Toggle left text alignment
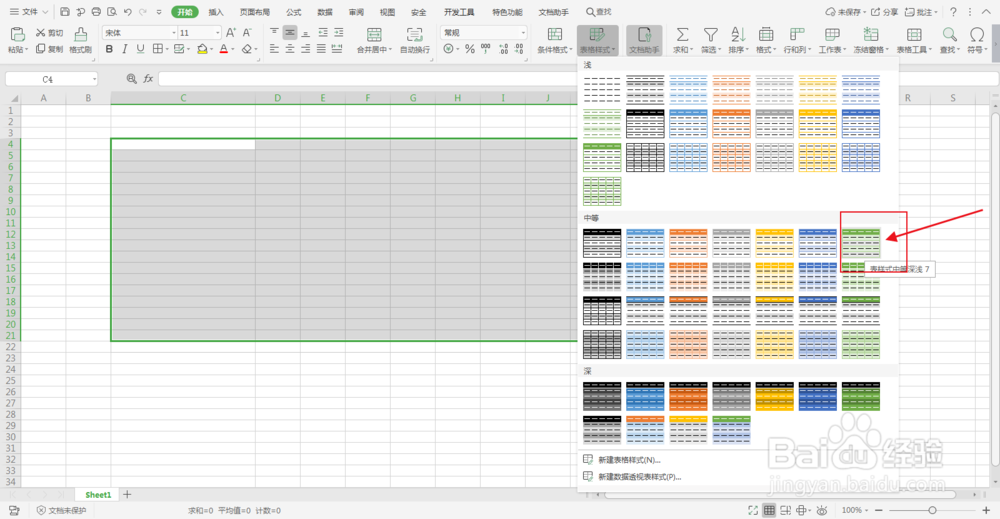 pyautogui.click(x=274, y=49)
